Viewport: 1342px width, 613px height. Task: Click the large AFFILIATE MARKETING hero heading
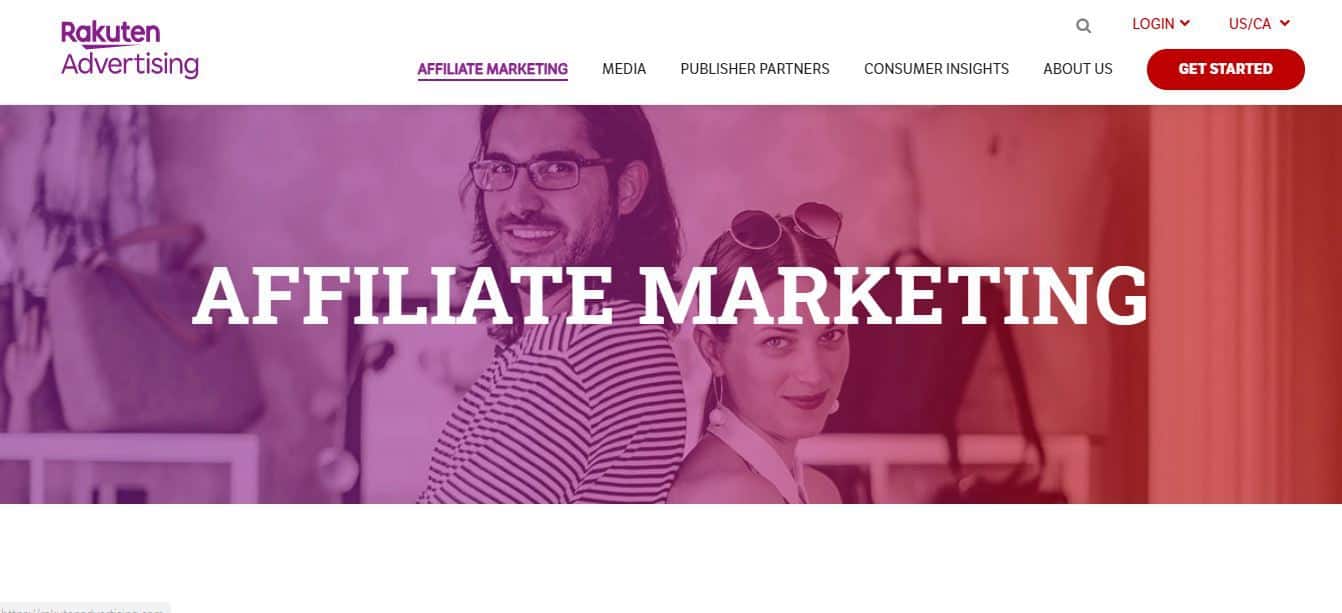click(x=670, y=294)
